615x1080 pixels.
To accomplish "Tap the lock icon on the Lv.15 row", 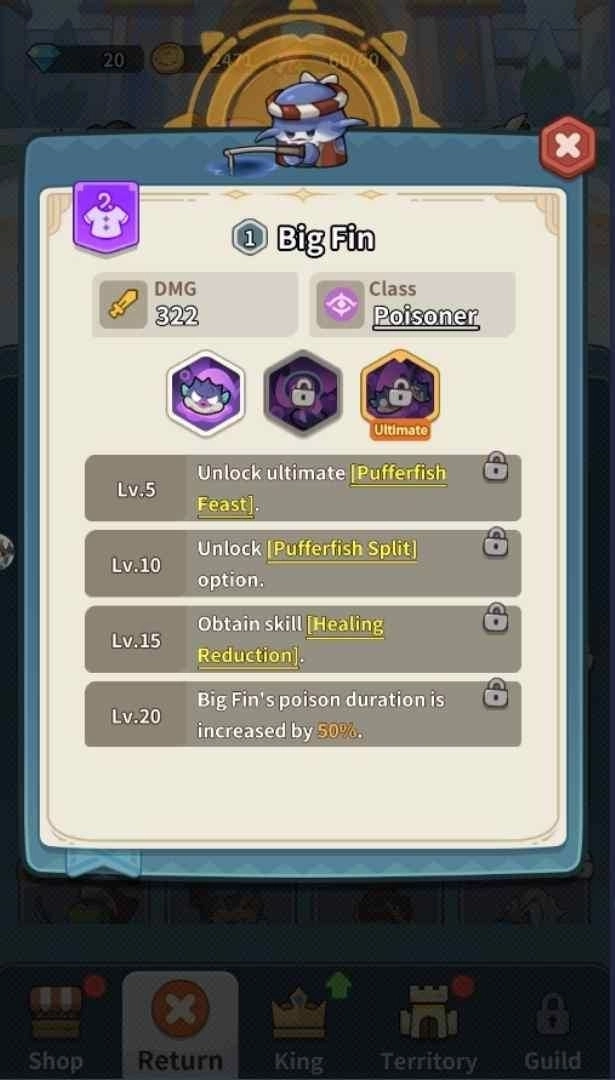I will point(495,619).
